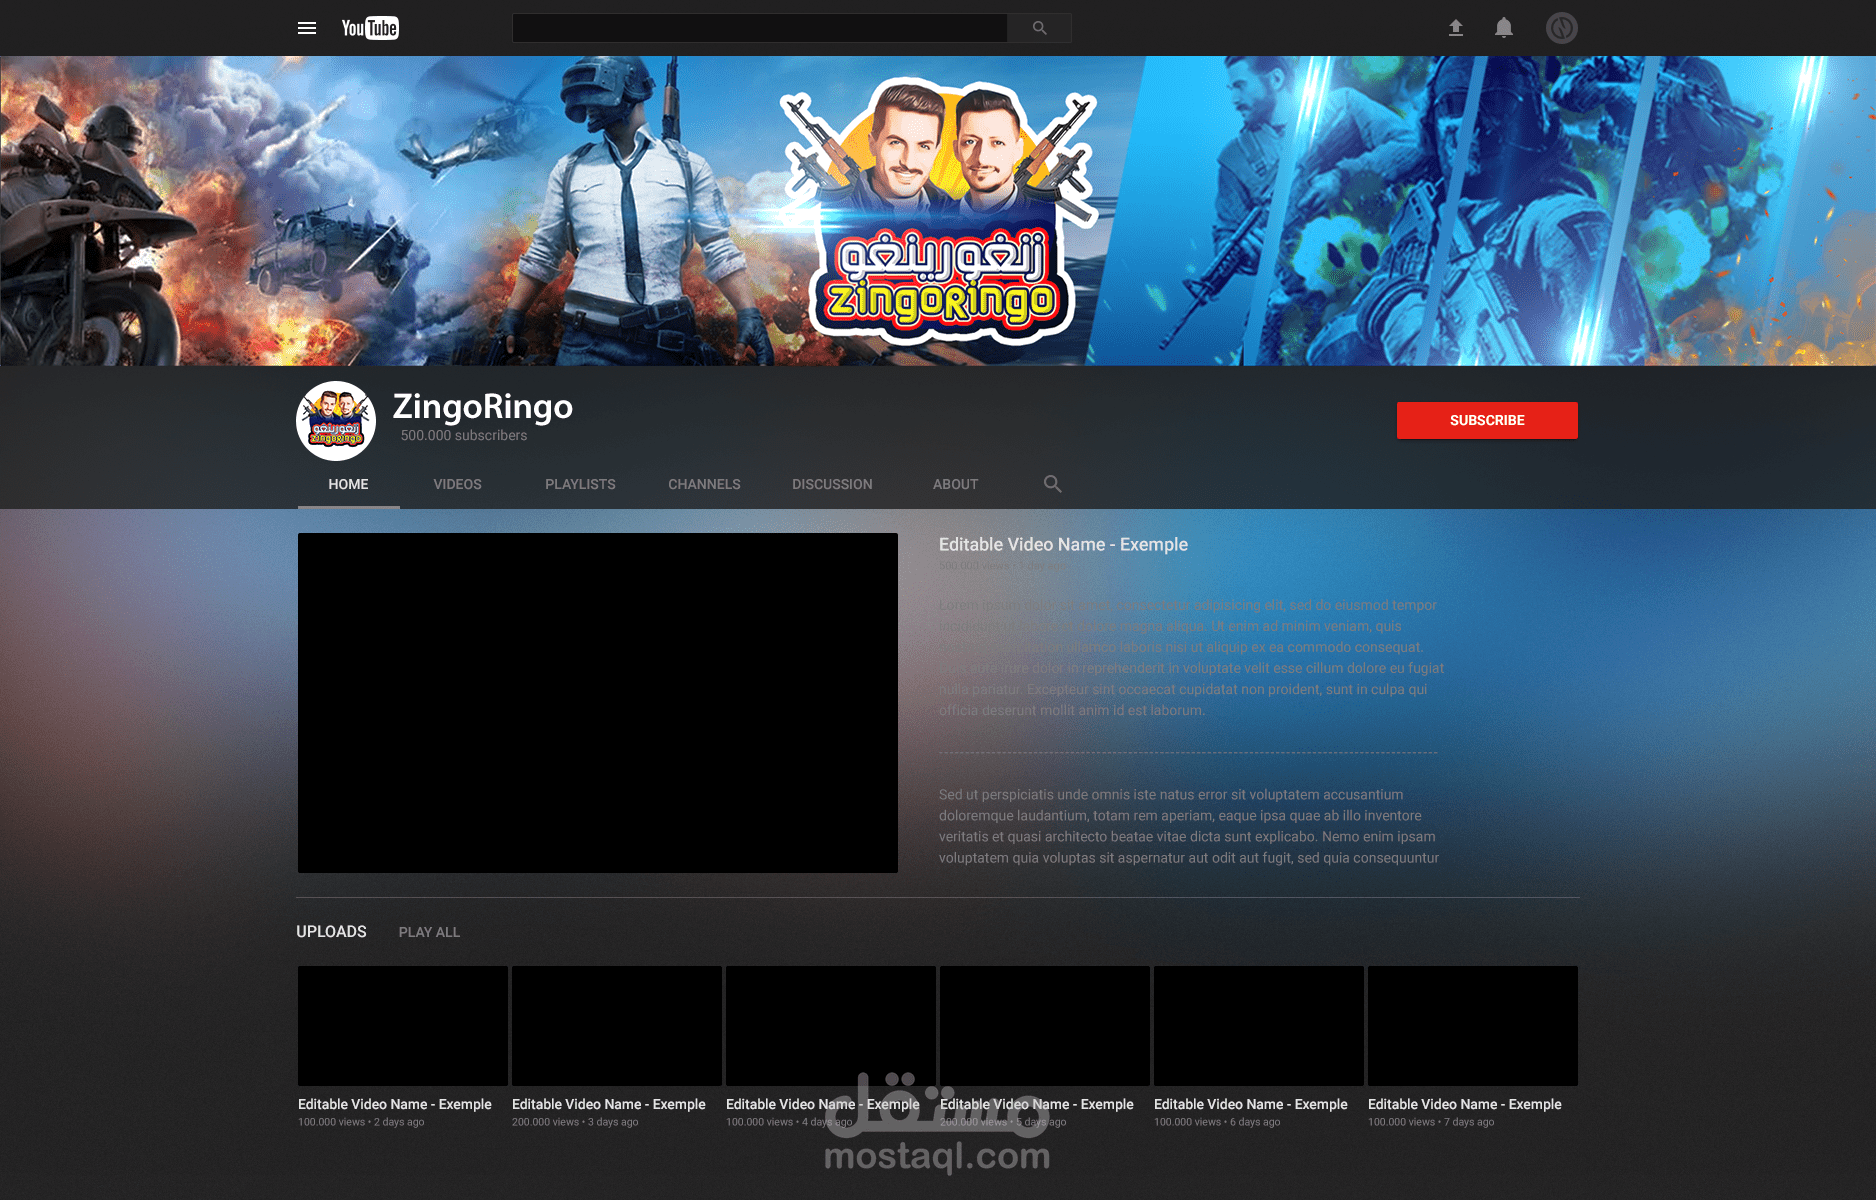
Task: Subscribe to the ZingoRingo channel
Action: (1487, 420)
